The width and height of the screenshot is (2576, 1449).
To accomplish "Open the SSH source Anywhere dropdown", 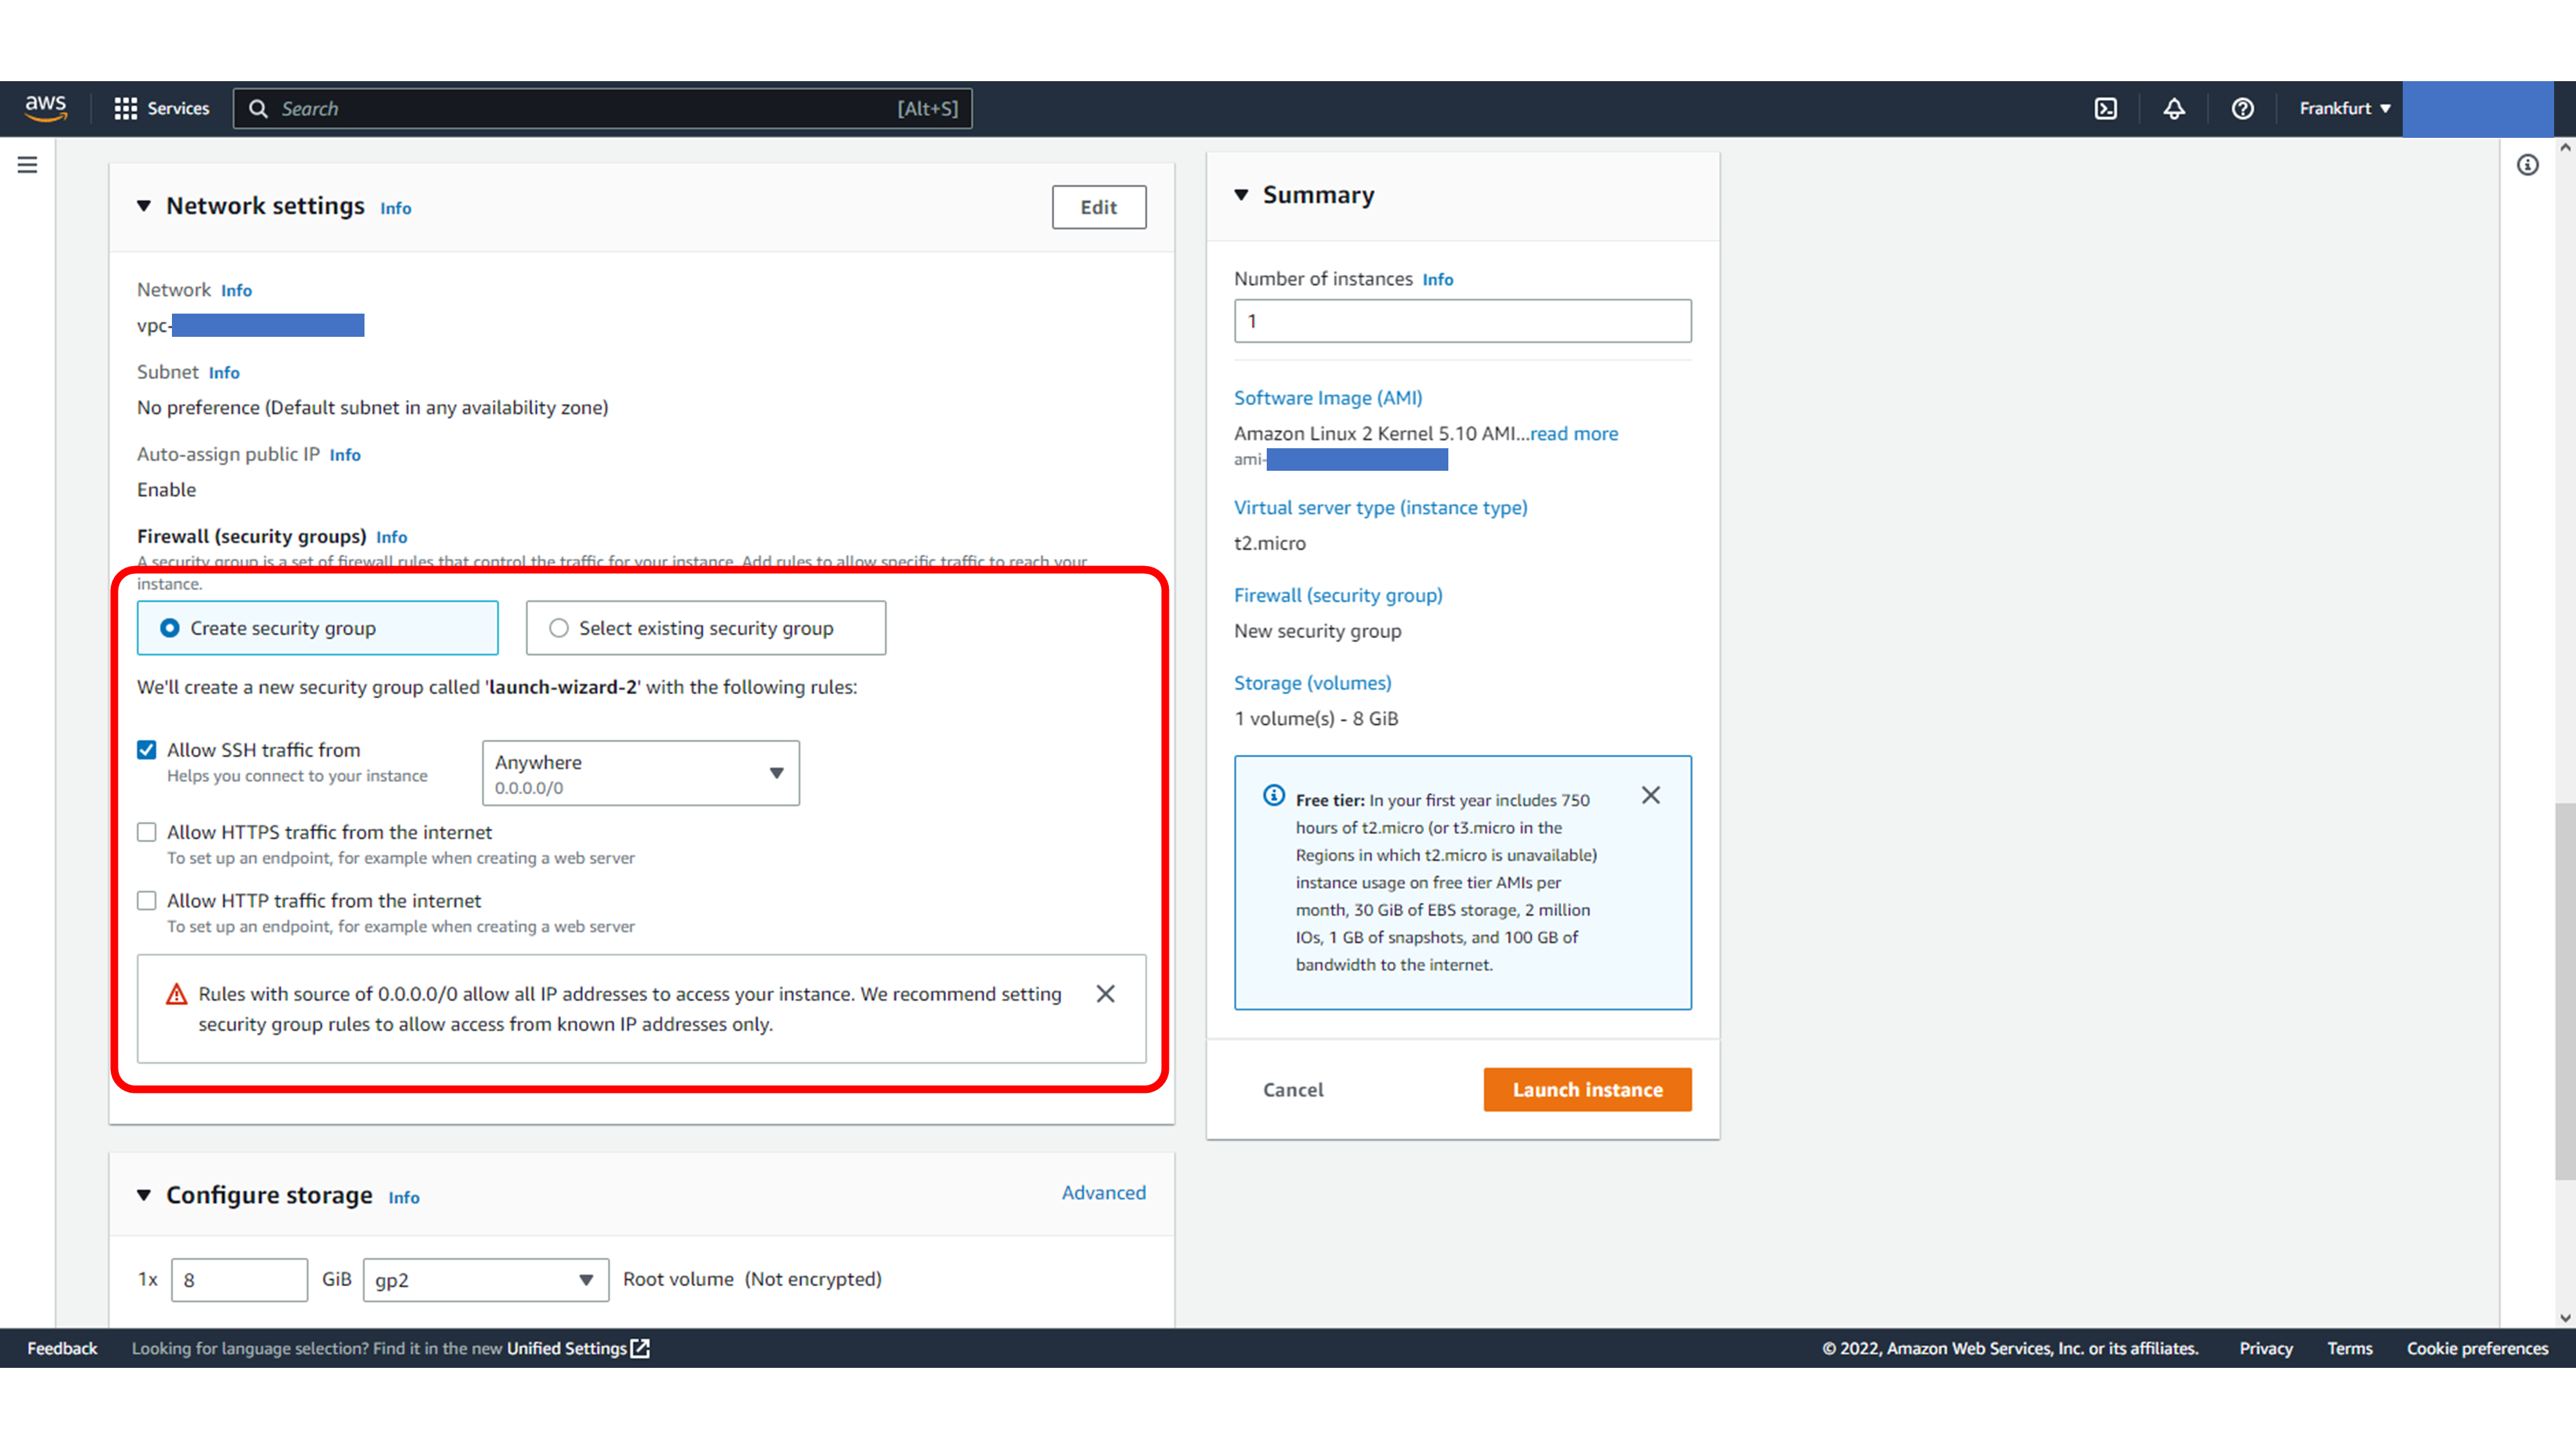I will [x=641, y=773].
